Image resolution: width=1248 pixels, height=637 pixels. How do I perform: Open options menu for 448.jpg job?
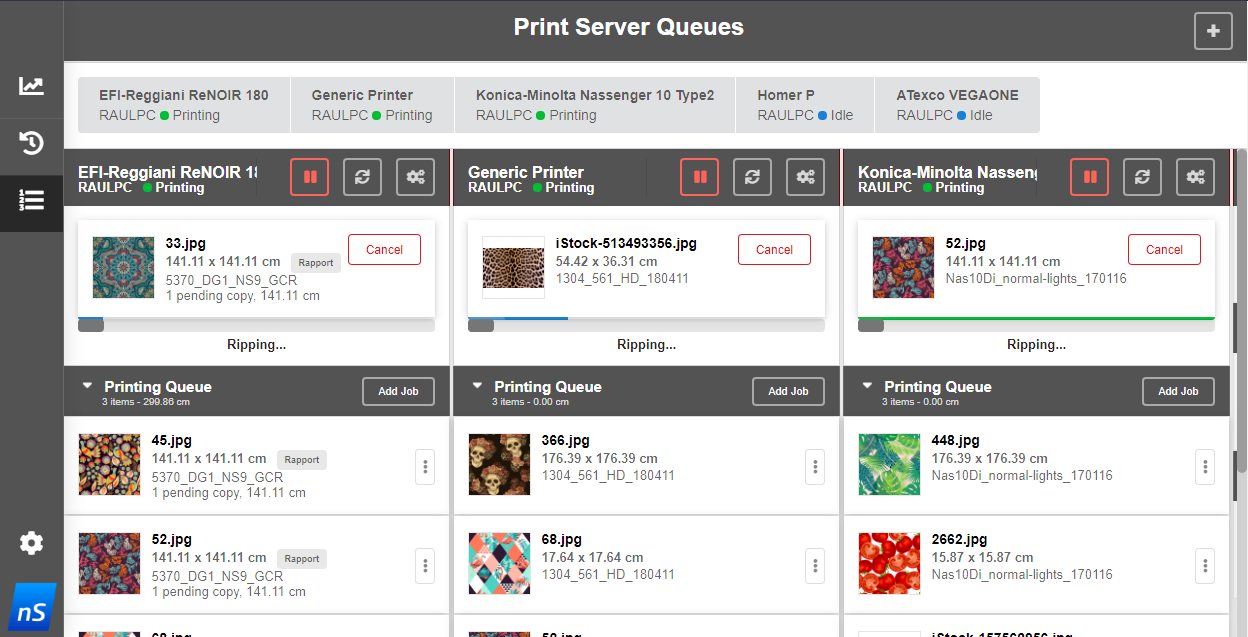pyautogui.click(x=1205, y=466)
